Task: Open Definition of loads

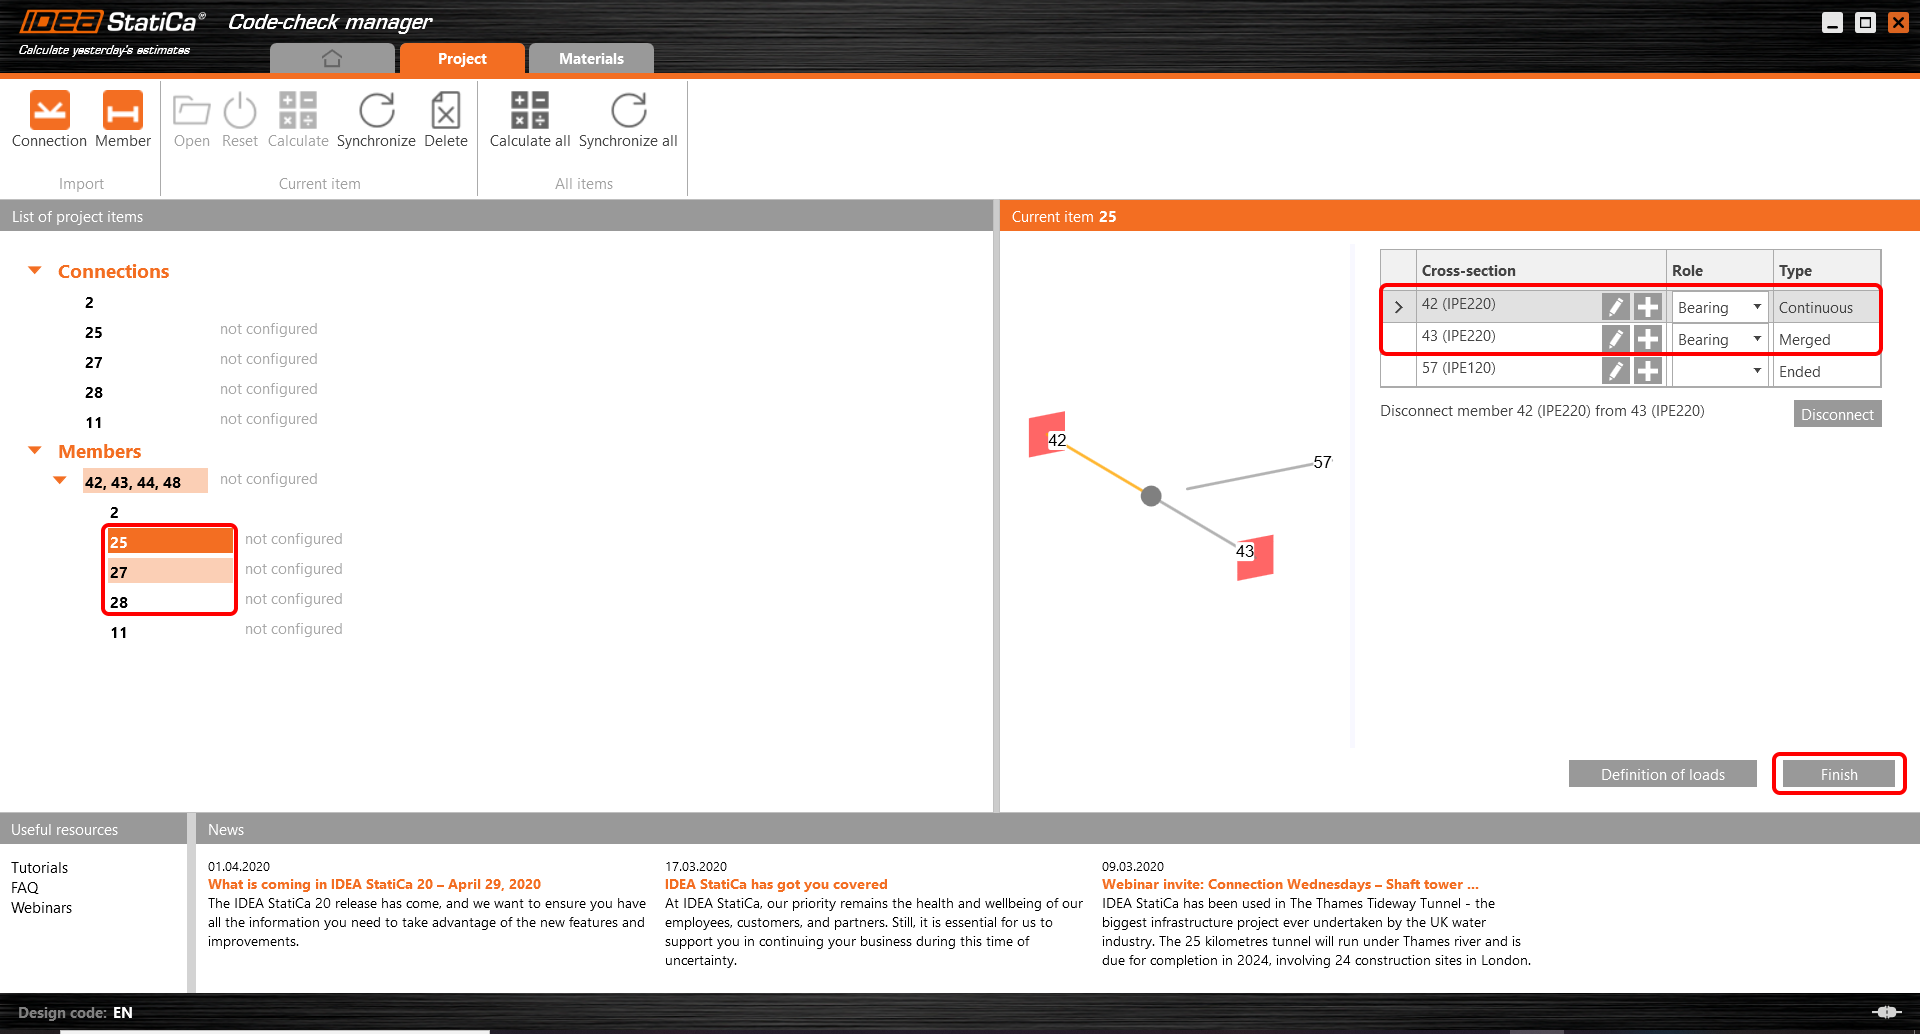Action: (1663, 774)
